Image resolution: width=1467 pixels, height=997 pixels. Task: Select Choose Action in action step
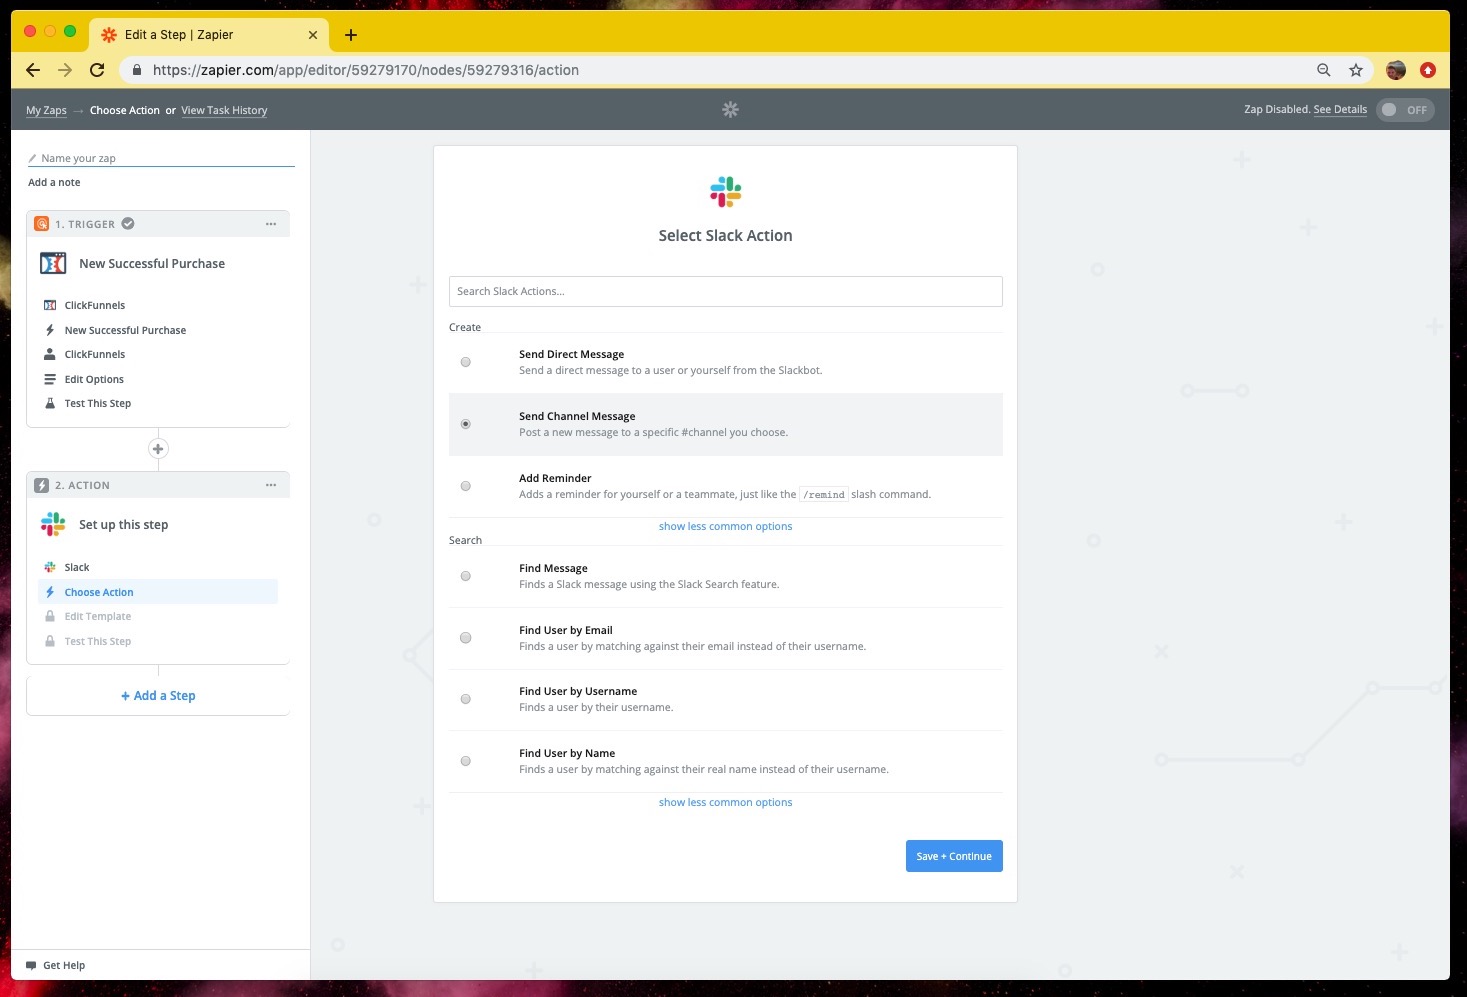(158, 592)
